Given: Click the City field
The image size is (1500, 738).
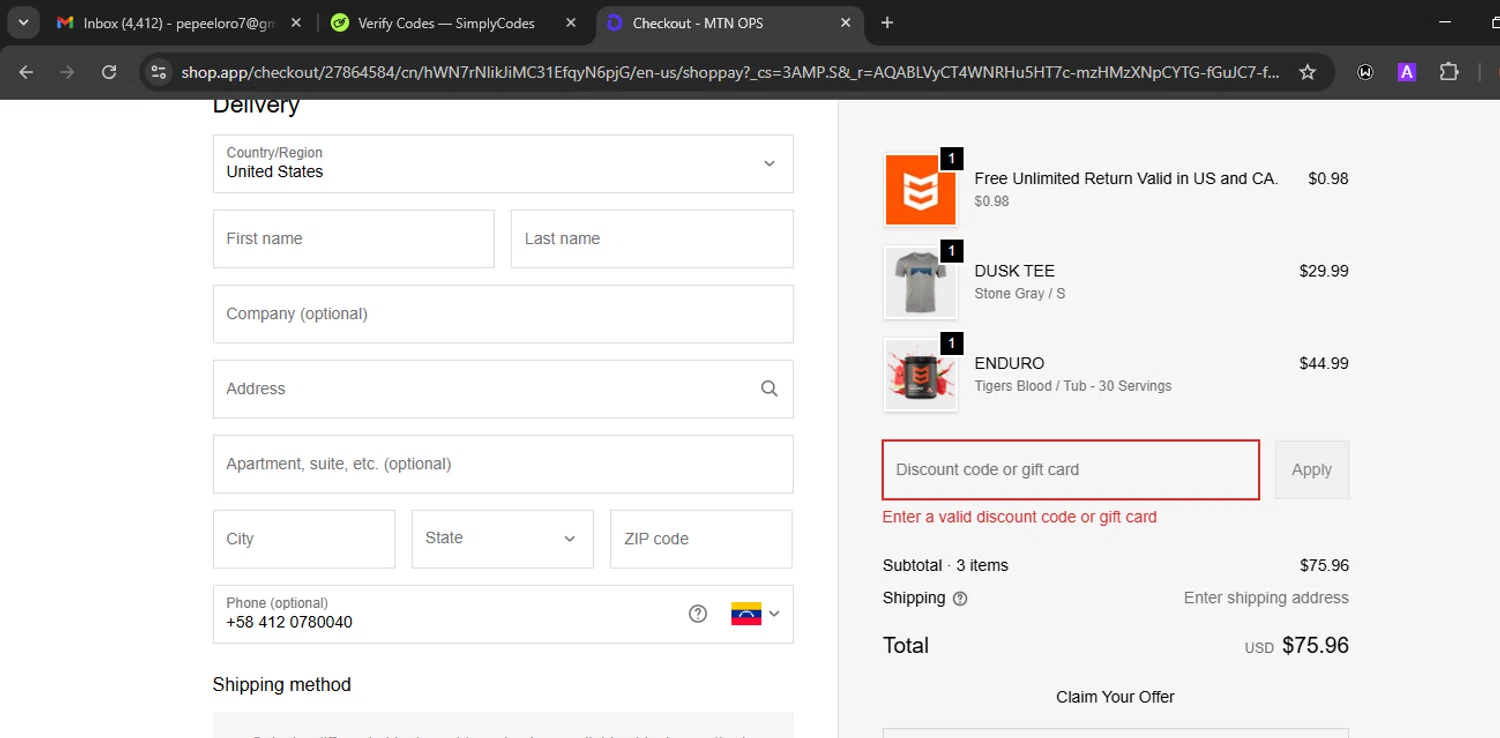Looking at the screenshot, I should point(304,539).
